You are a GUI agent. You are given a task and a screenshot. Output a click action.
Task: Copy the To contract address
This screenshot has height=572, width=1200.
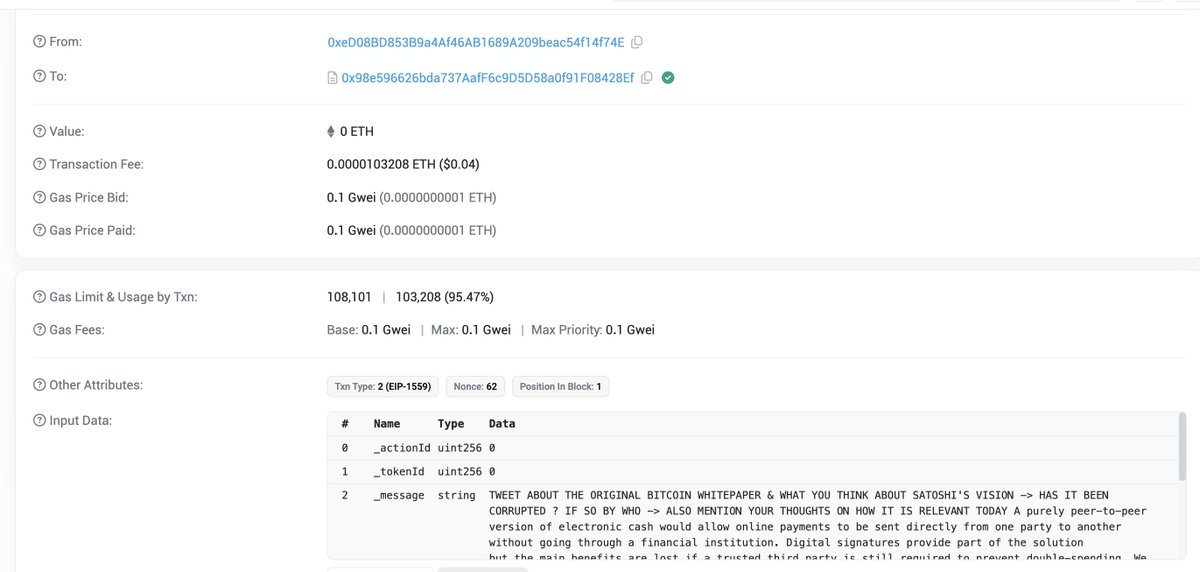pyautogui.click(x=646, y=77)
